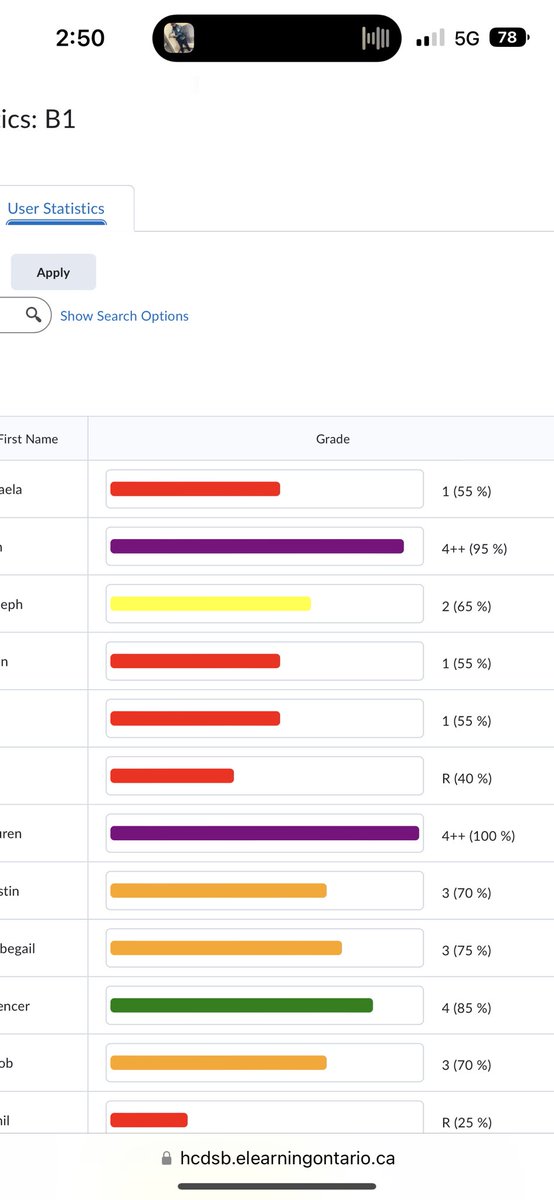Viewport: 554px width, 1200px height.
Task: Click the First Name column header
Action: point(29,439)
